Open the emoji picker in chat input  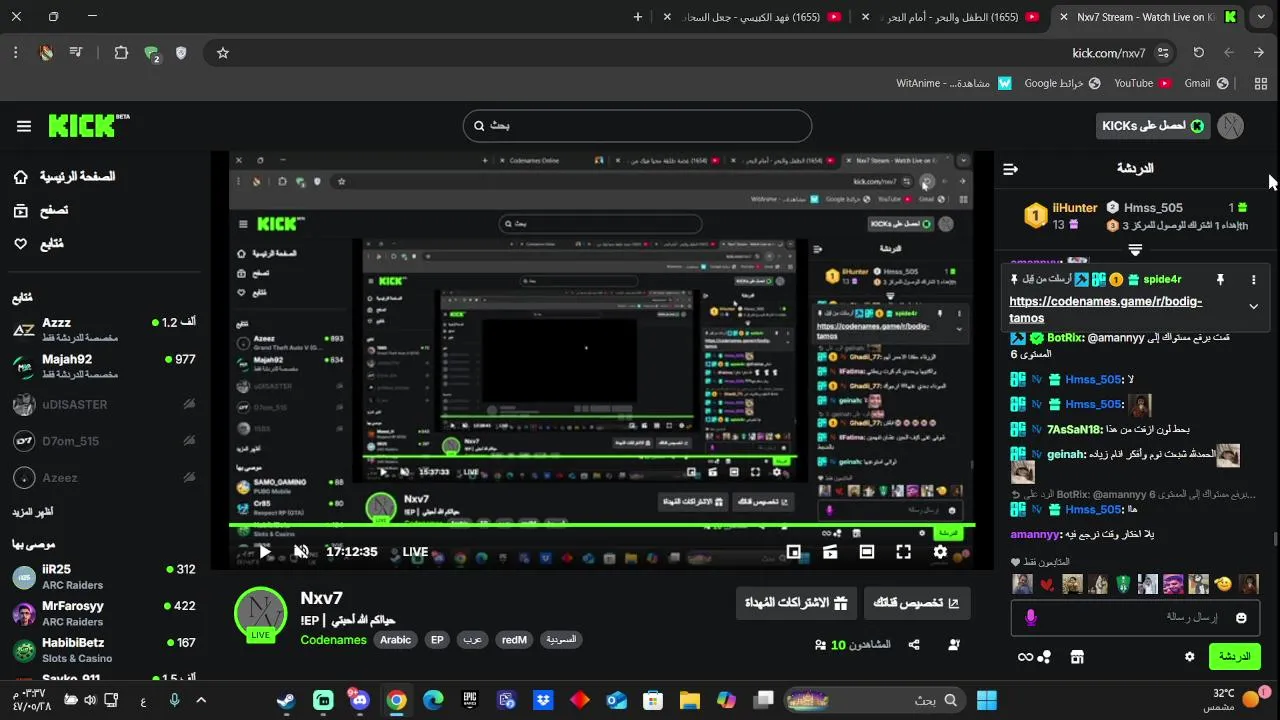(1241, 618)
